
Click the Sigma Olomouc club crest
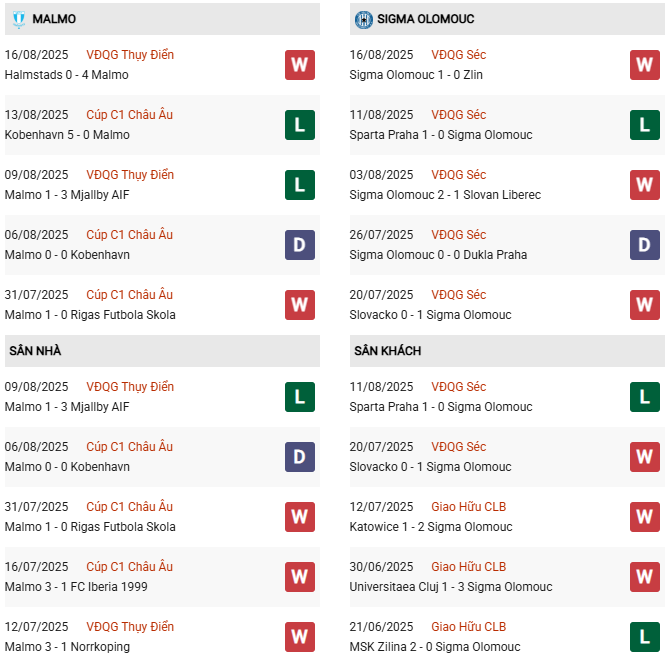click(x=364, y=19)
